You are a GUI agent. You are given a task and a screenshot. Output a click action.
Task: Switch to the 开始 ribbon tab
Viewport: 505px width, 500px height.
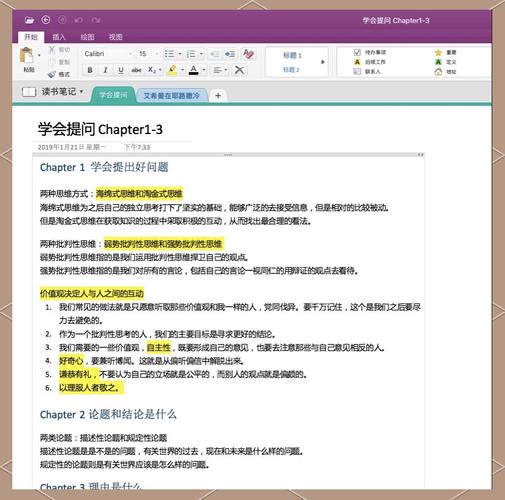pos(31,37)
